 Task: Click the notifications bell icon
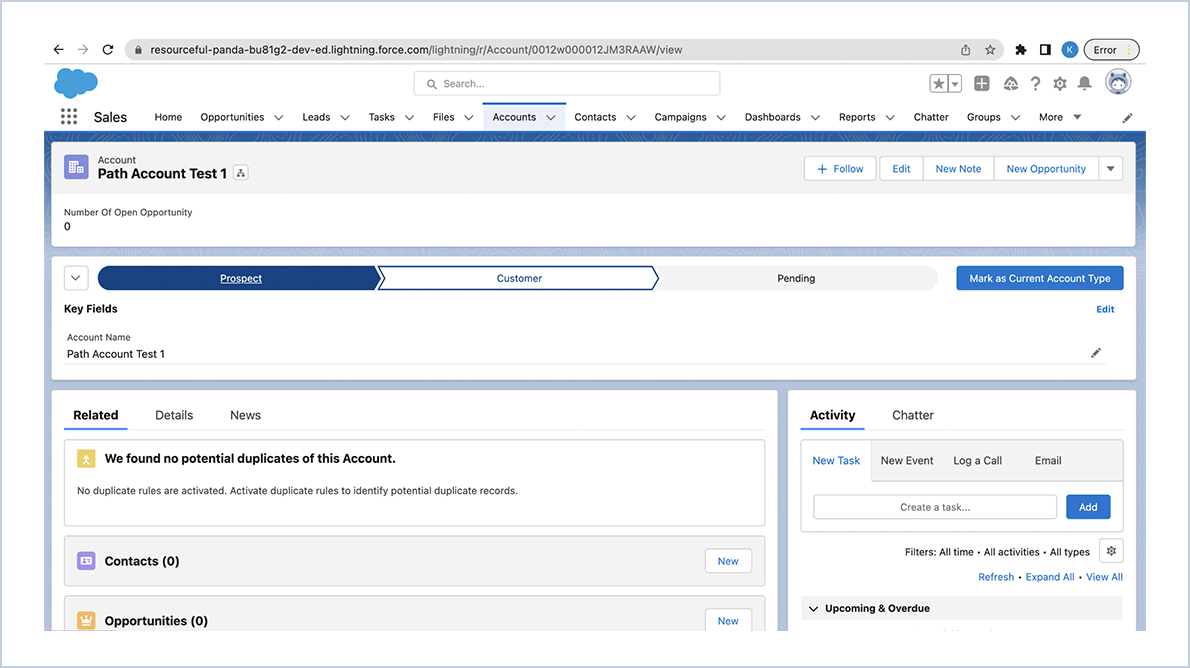pos(1084,84)
